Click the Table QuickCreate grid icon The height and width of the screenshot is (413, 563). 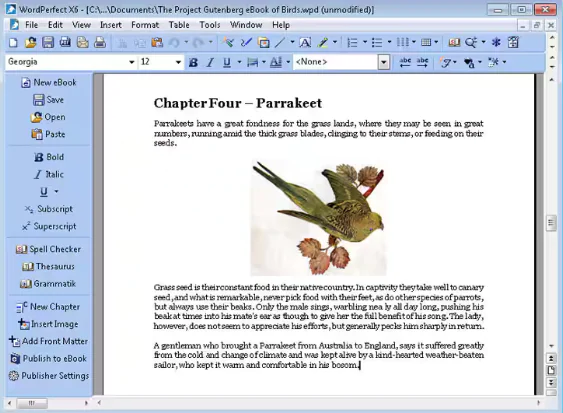click(x=426, y=42)
